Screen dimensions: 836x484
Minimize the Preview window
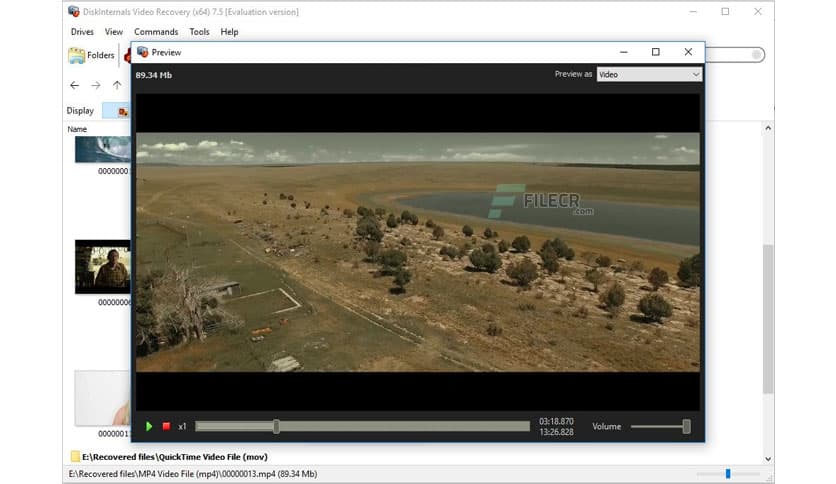coord(624,52)
